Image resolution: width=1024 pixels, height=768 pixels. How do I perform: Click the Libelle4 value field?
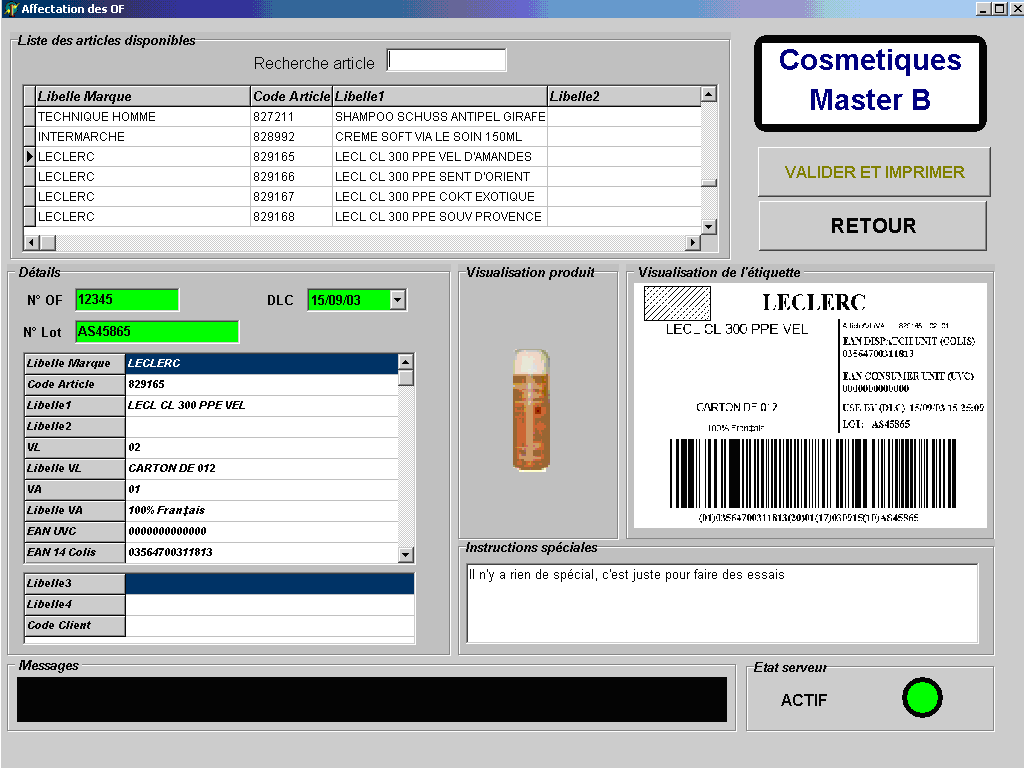coord(270,604)
